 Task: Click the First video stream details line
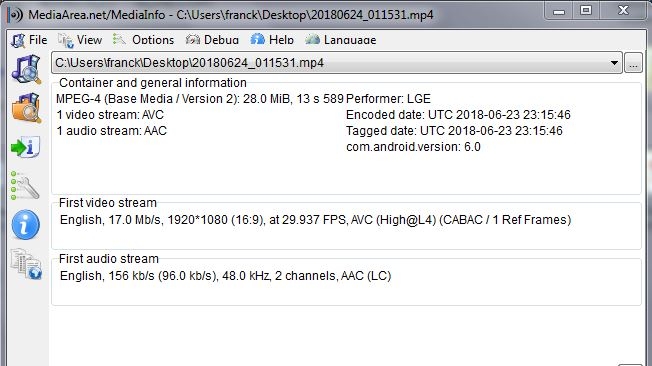coord(315,220)
